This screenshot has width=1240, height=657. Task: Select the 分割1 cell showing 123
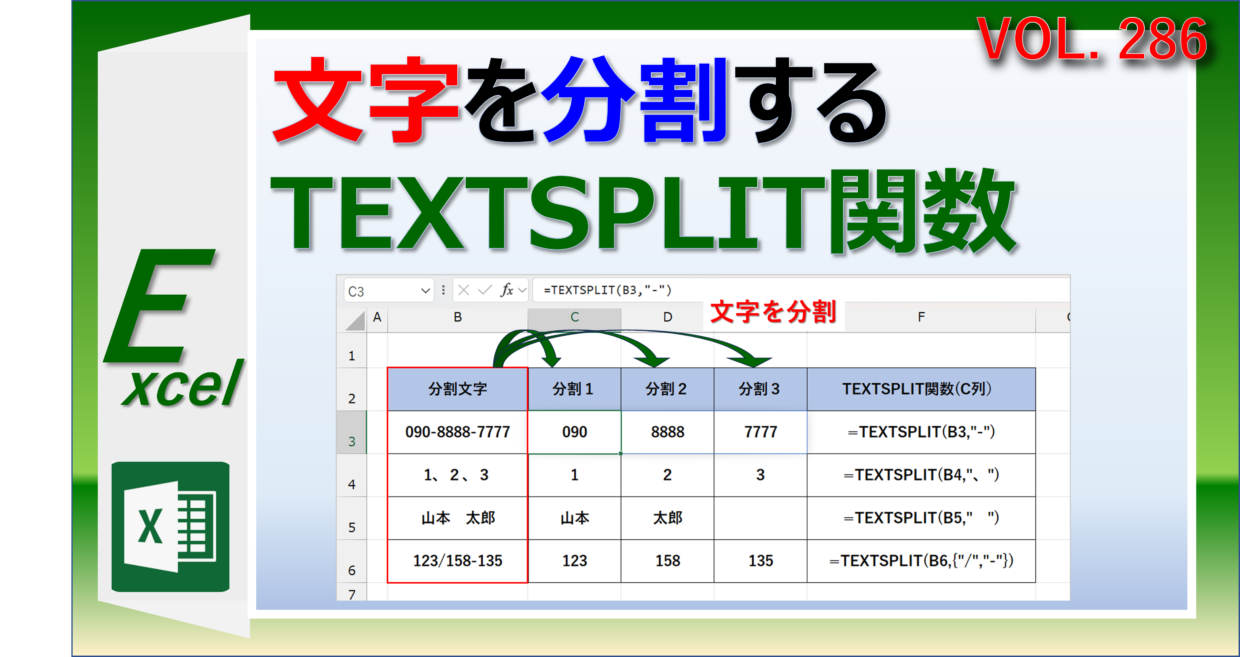pos(574,561)
